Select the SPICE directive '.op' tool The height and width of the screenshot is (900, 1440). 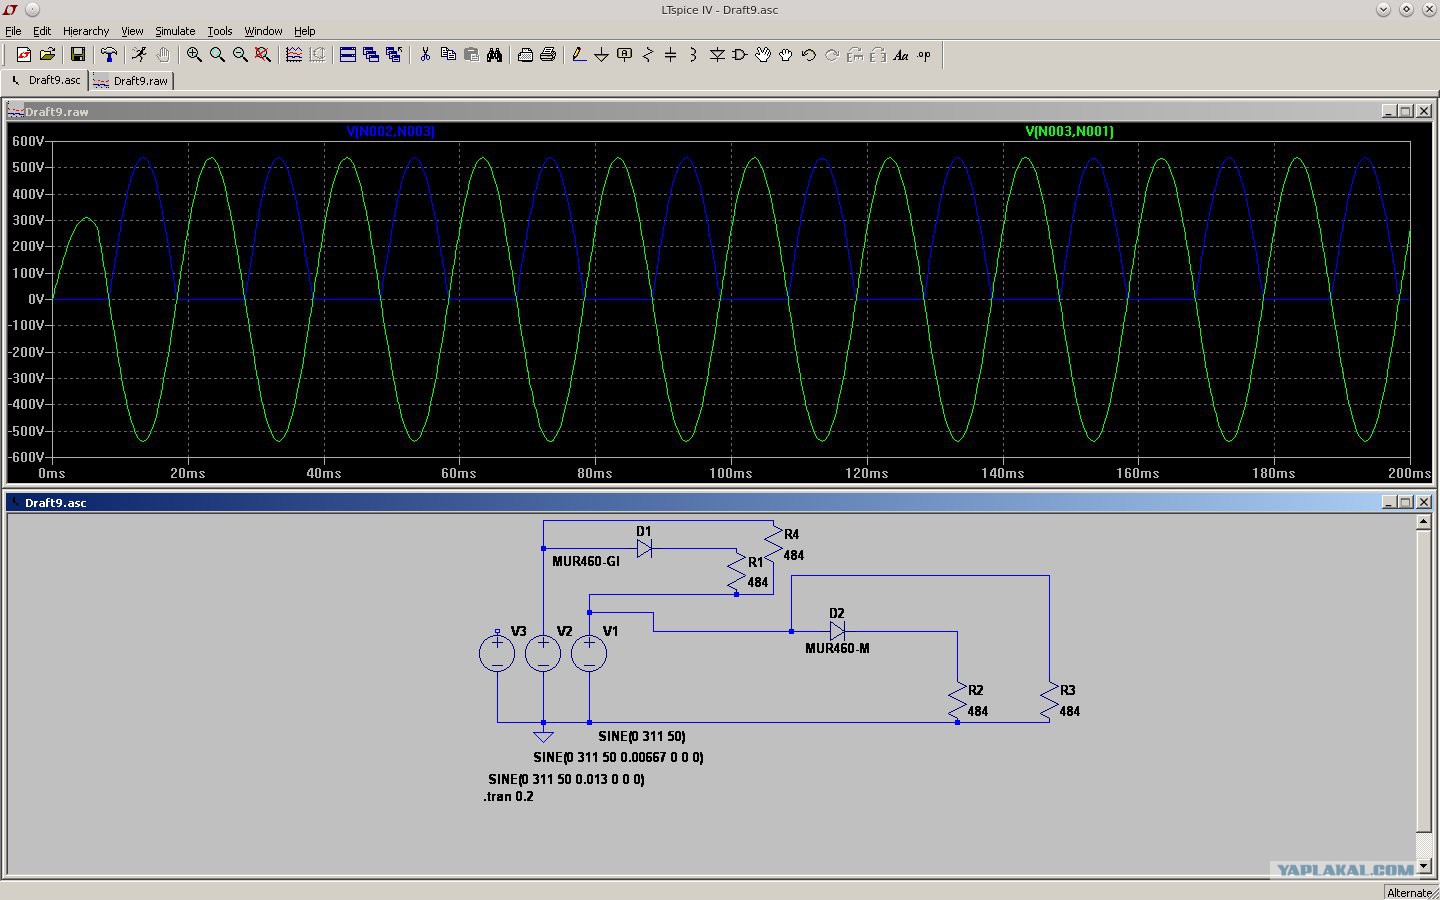tap(924, 55)
